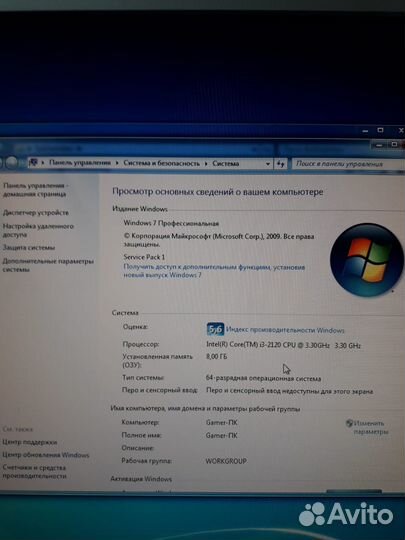Click Service Pack 1 text
405x540 pixels.
click(x=144, y=257)
